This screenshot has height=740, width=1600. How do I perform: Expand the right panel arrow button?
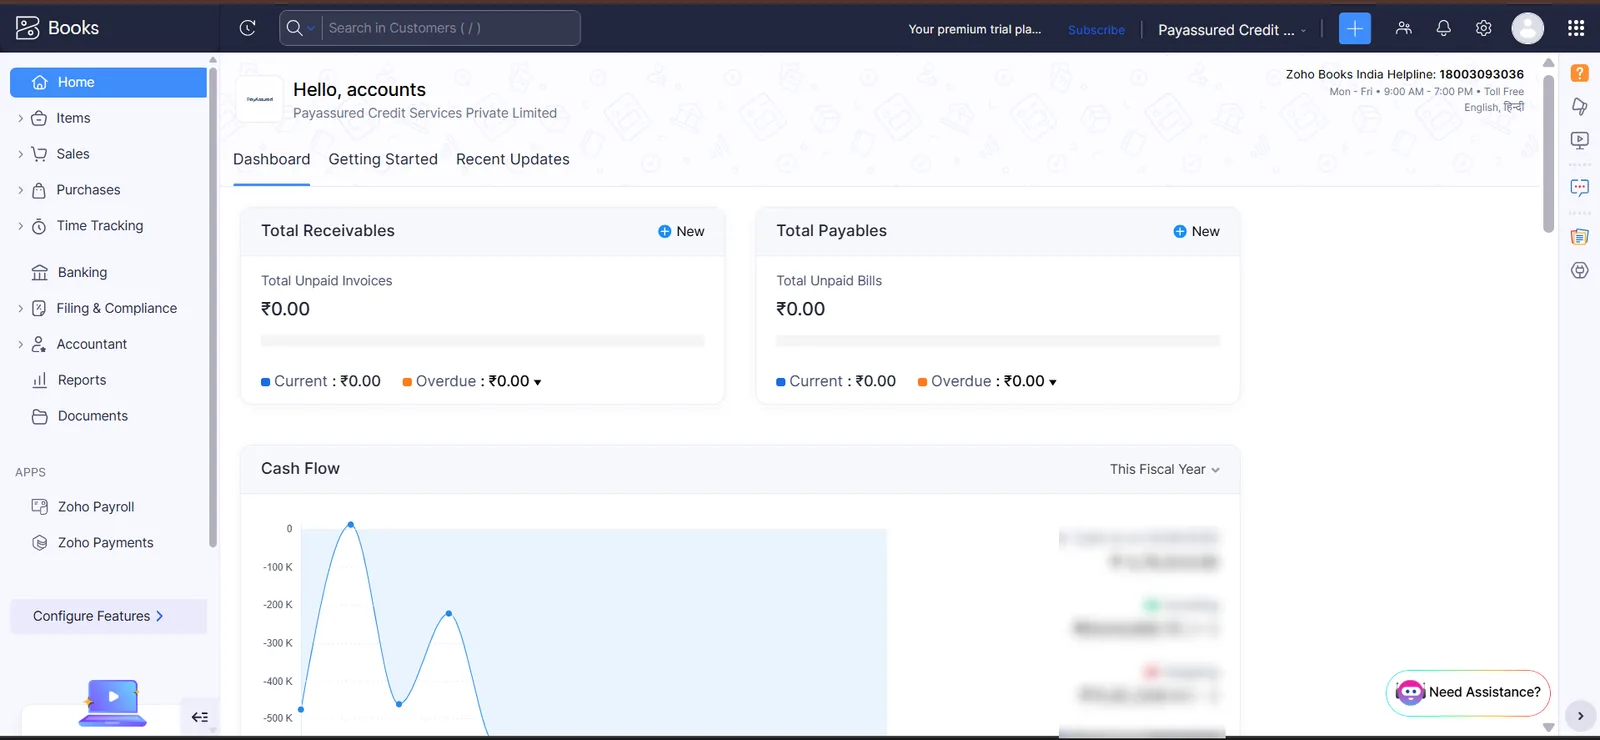(x=1580, y=716)
